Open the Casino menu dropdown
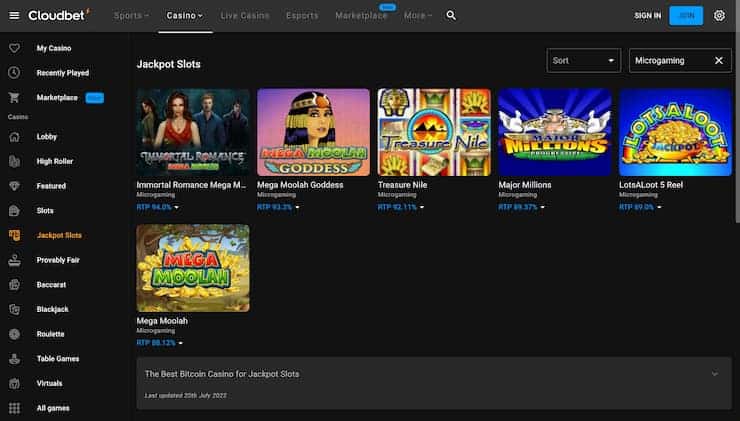The image size is (740, 421). 185,16
